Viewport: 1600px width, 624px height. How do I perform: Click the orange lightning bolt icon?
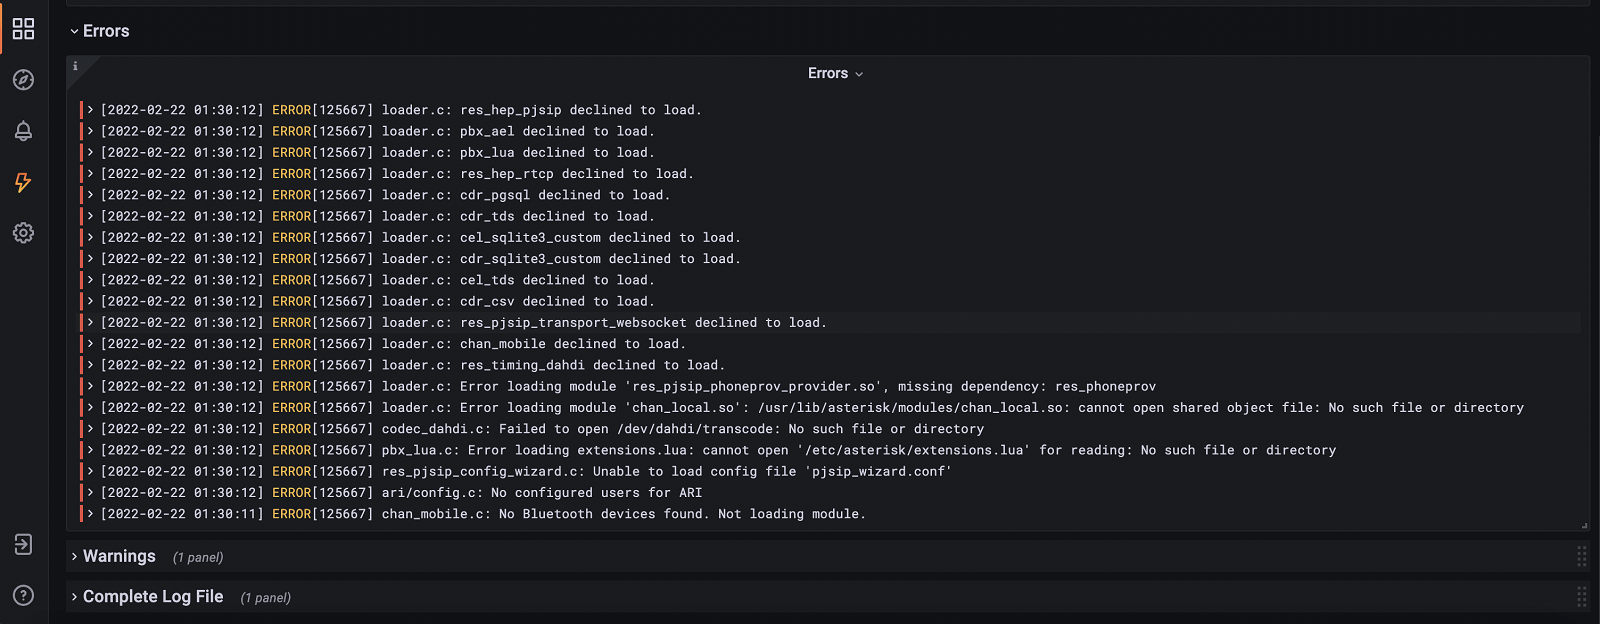click(x=23, y=182)
